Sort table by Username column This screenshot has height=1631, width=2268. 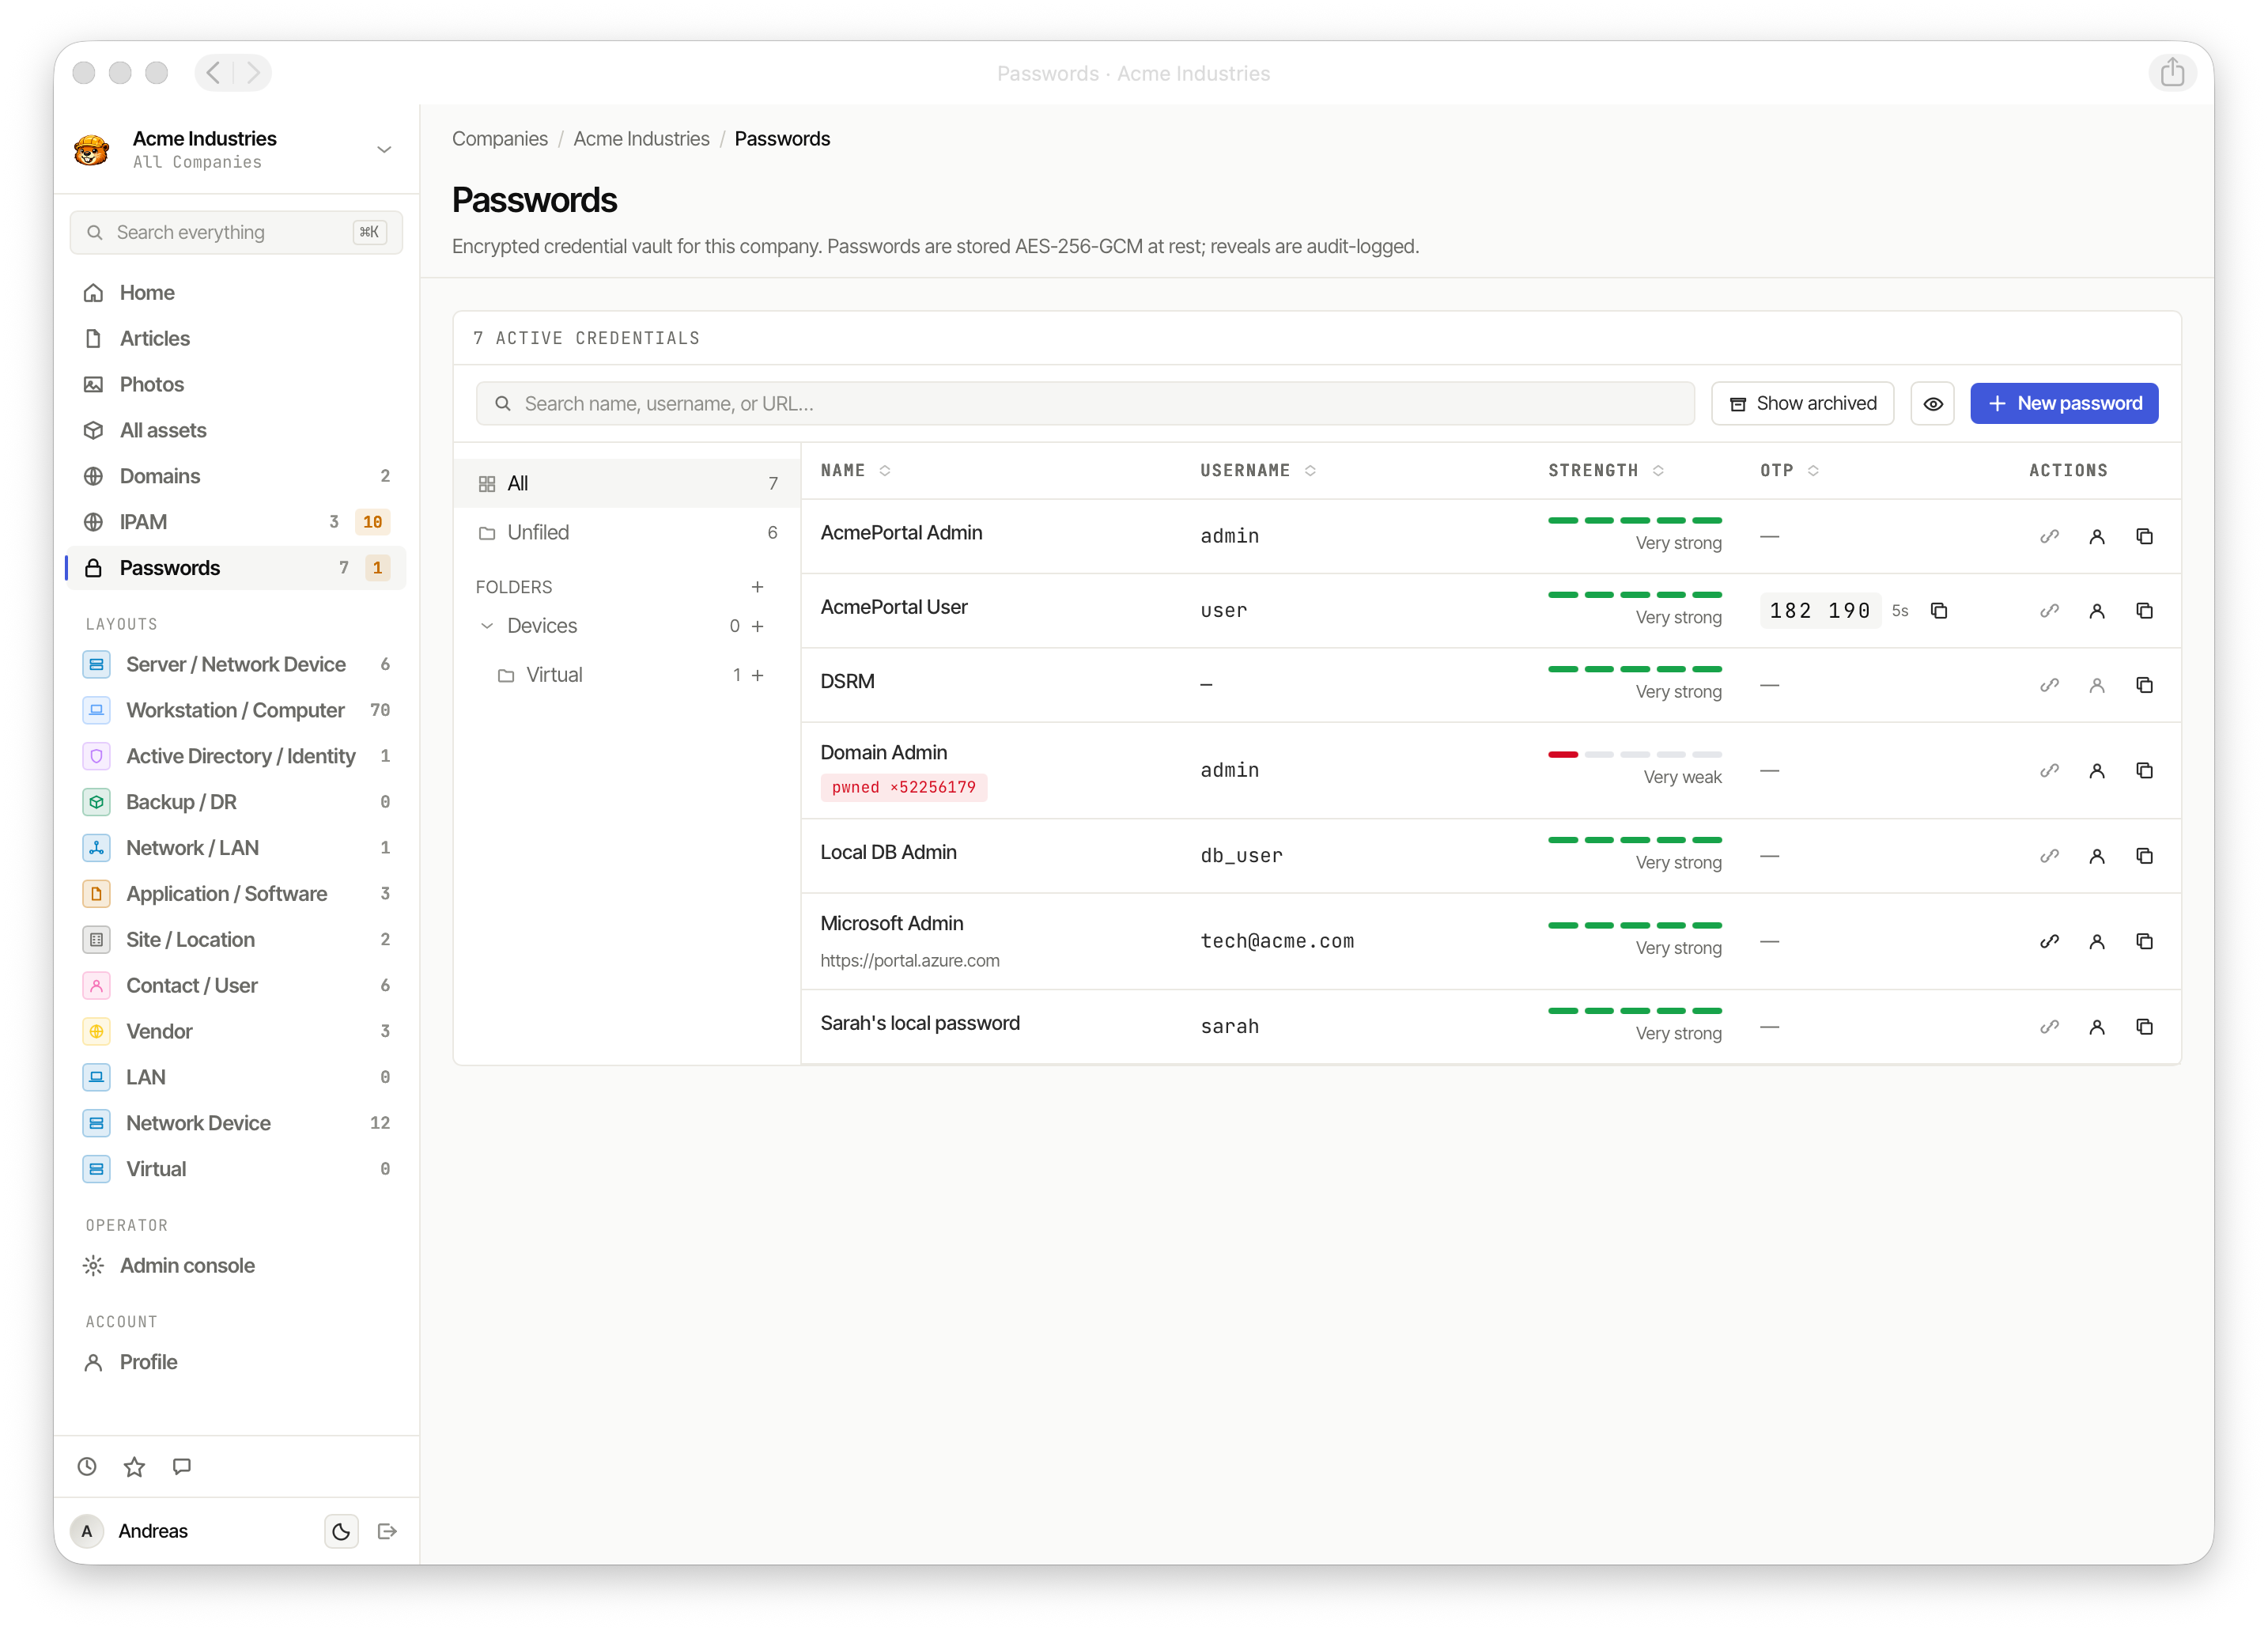[x=1257, y=470]
